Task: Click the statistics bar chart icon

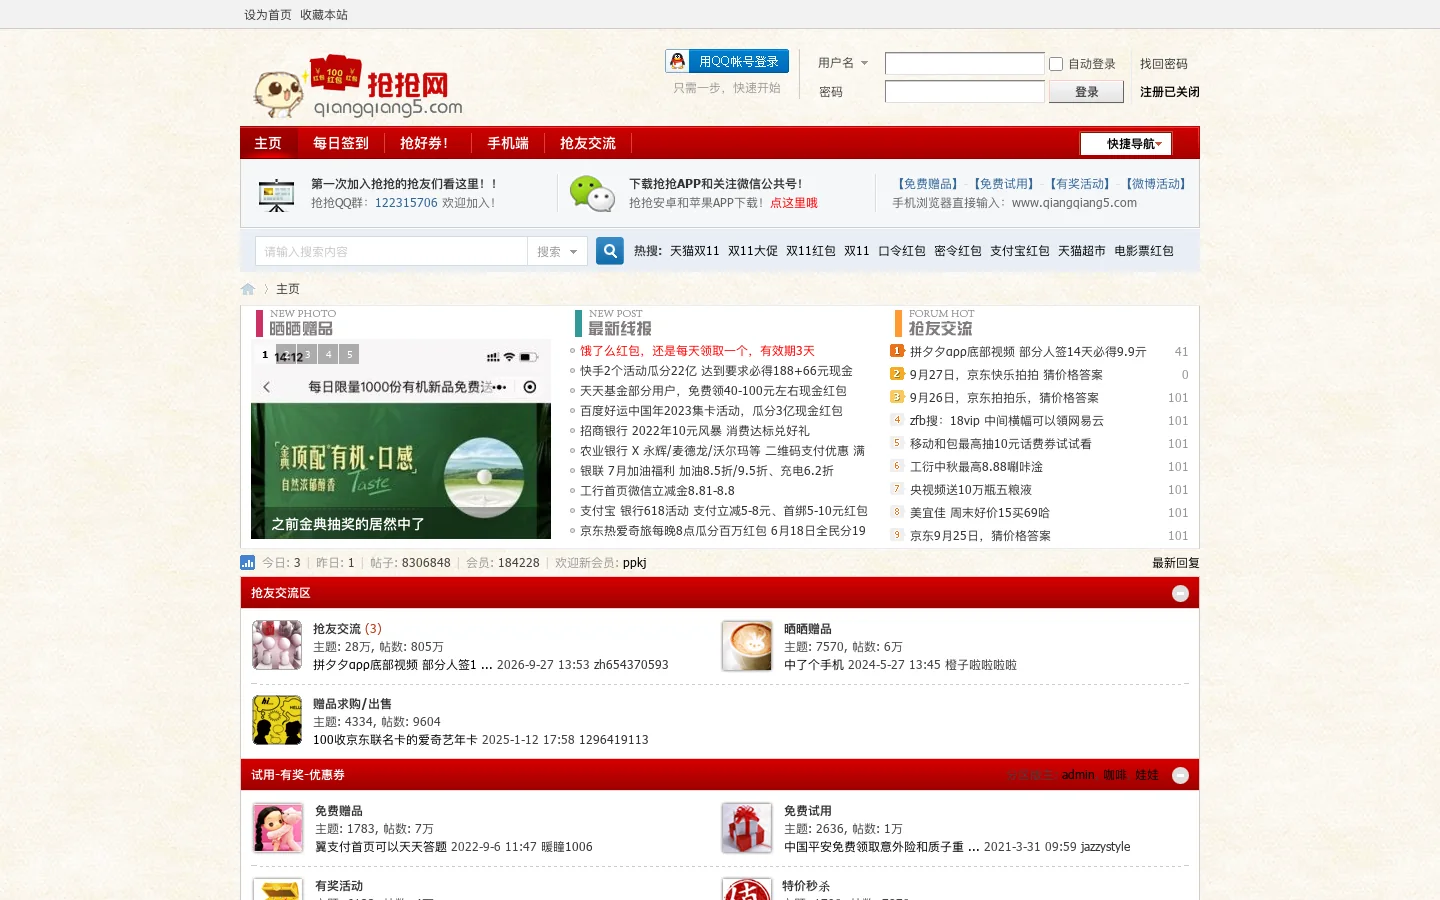Action: (x=247, y=563)
